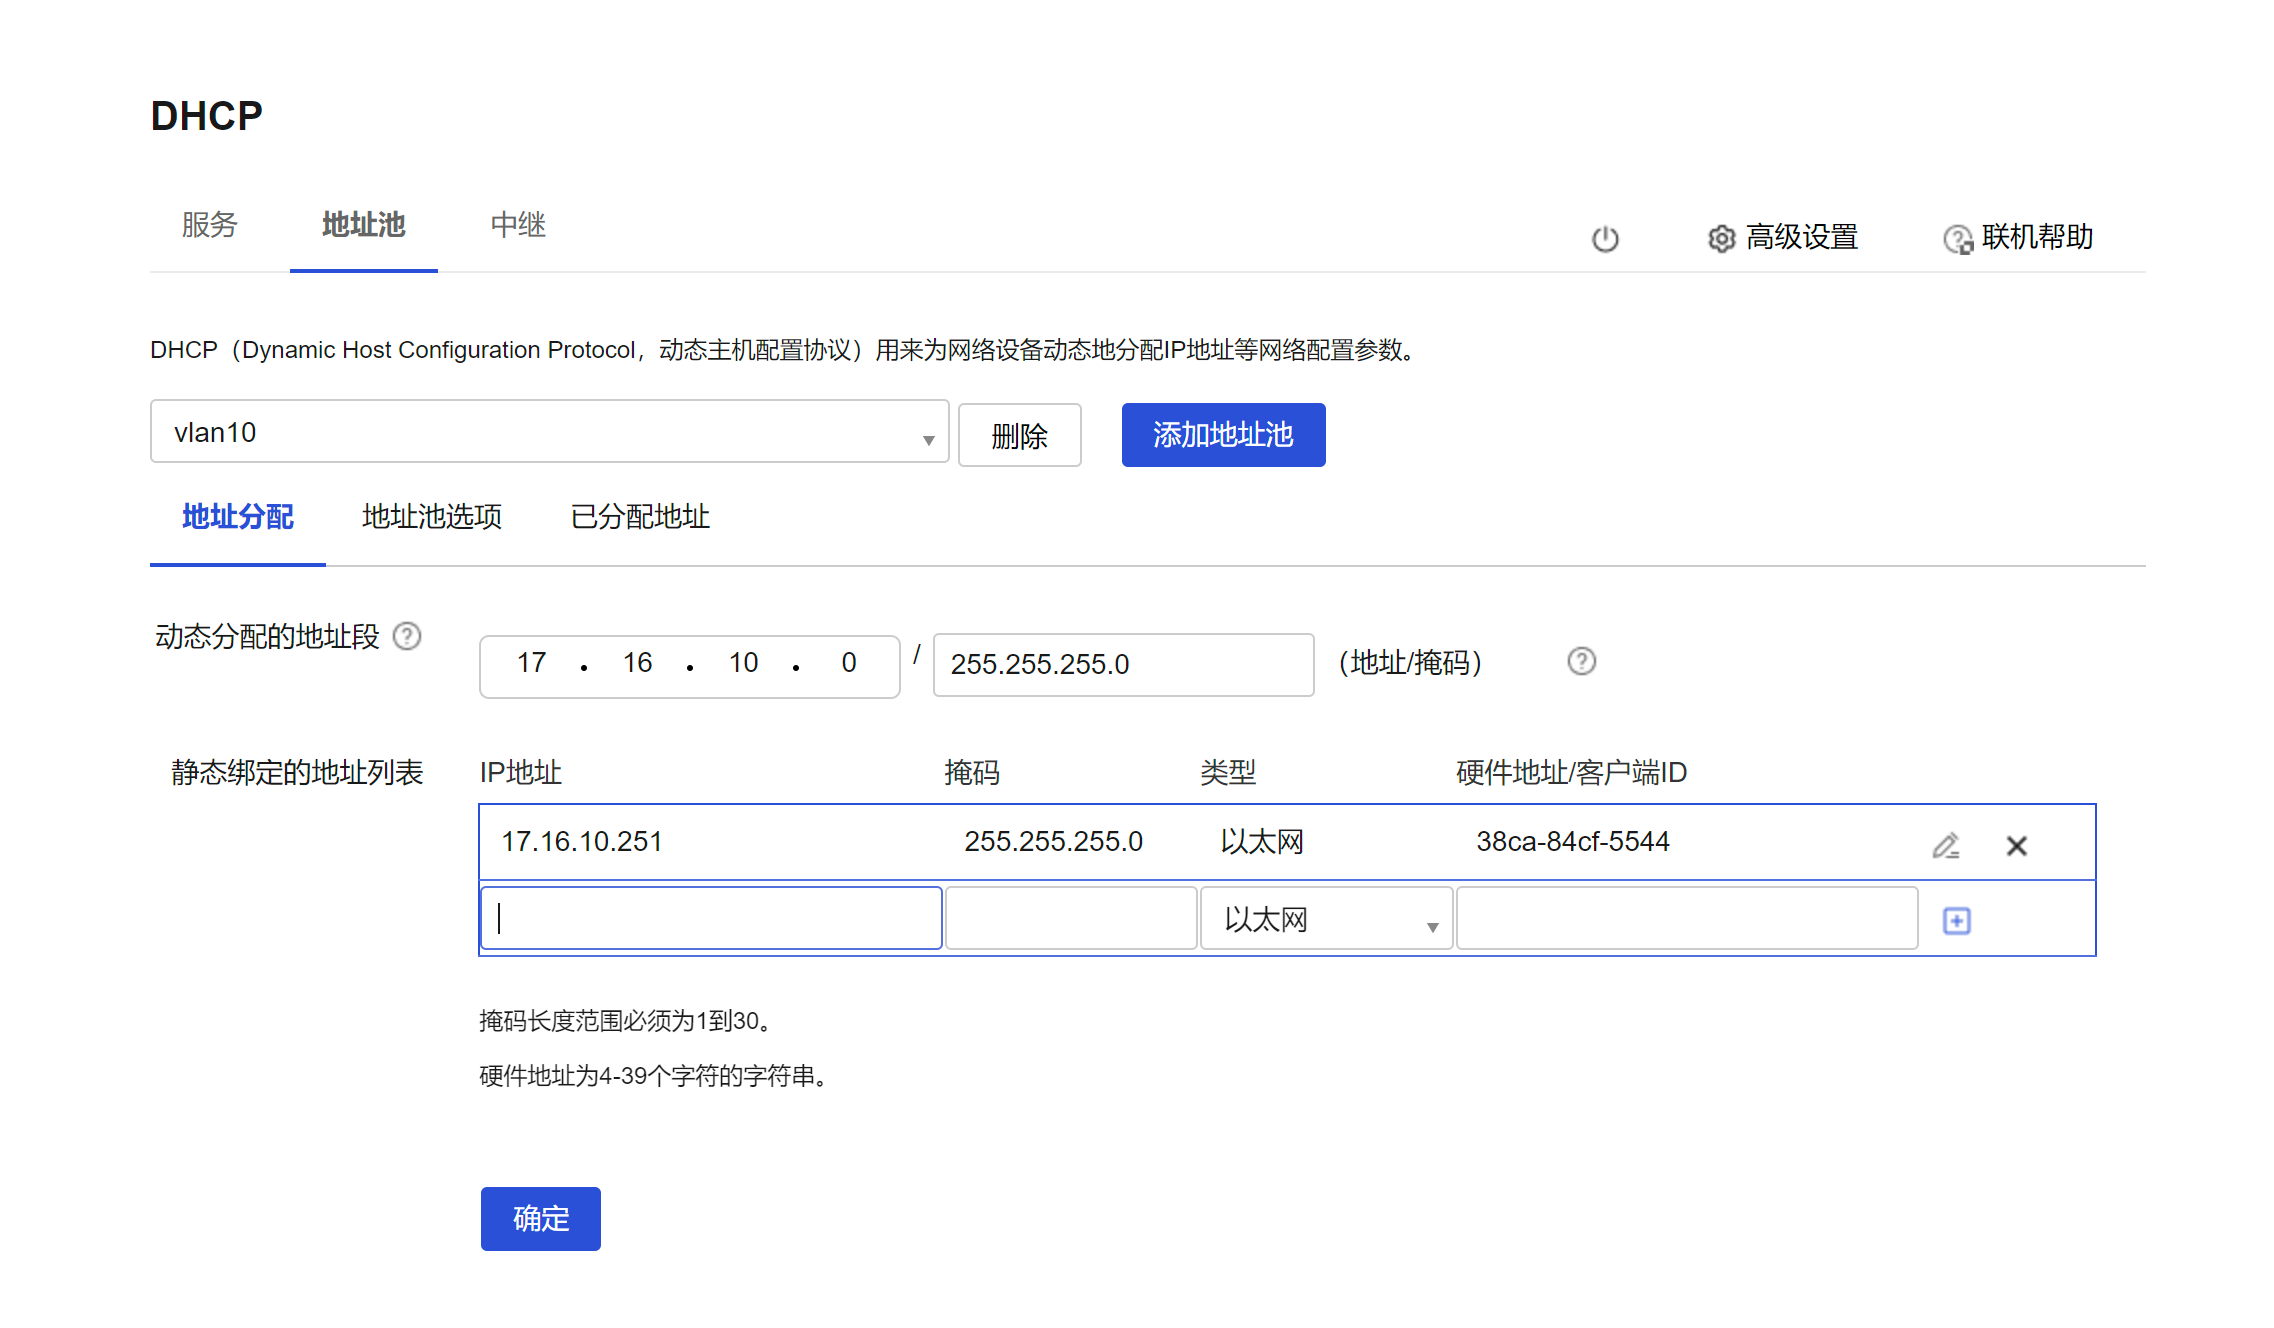
Task: Expand the vlan10 address pool dropdown
Action: point(549,432)
